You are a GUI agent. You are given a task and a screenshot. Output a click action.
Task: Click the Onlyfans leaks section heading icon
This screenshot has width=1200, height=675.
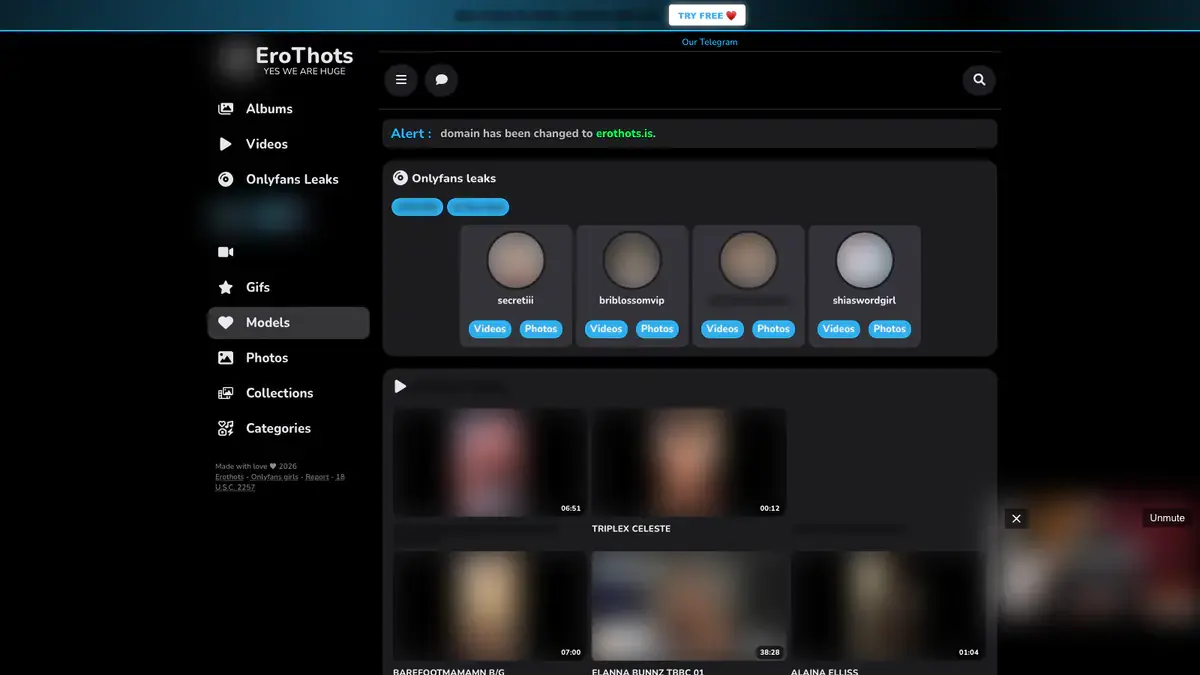pyautogui.click(x=400, y=178)
